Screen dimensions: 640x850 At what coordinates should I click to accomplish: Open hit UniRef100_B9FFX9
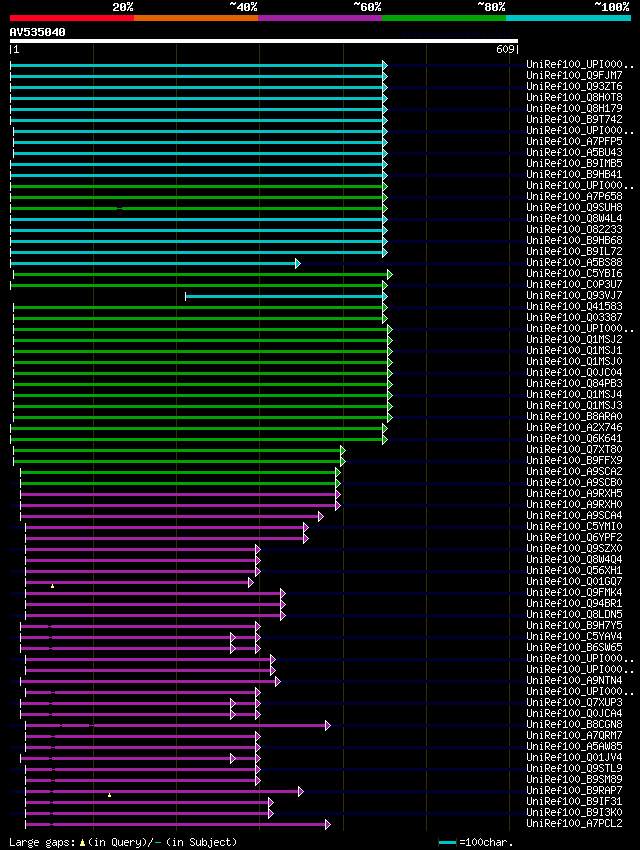(574, 460)
